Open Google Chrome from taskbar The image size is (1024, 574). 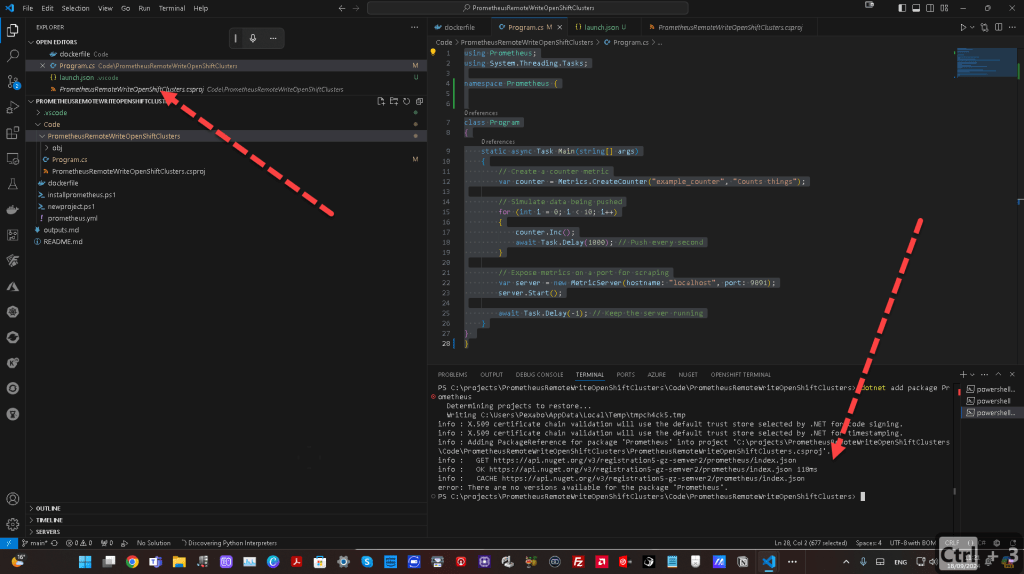(132, 562)
